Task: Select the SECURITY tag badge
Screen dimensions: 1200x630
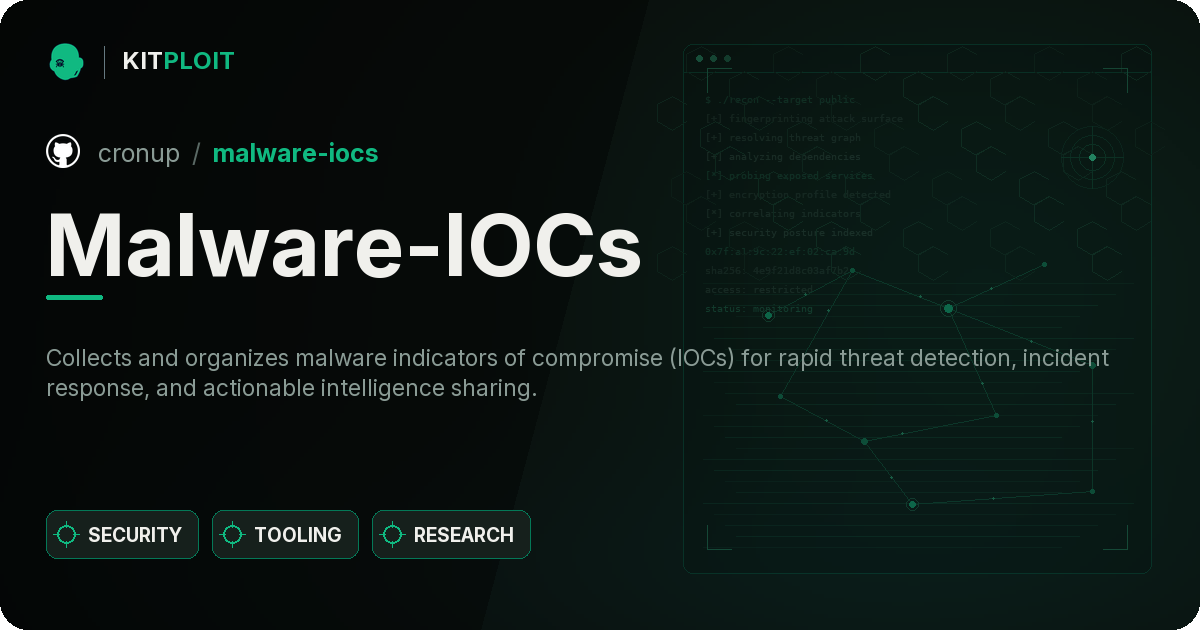Action: pyautogui.click(x=122, y=535)
